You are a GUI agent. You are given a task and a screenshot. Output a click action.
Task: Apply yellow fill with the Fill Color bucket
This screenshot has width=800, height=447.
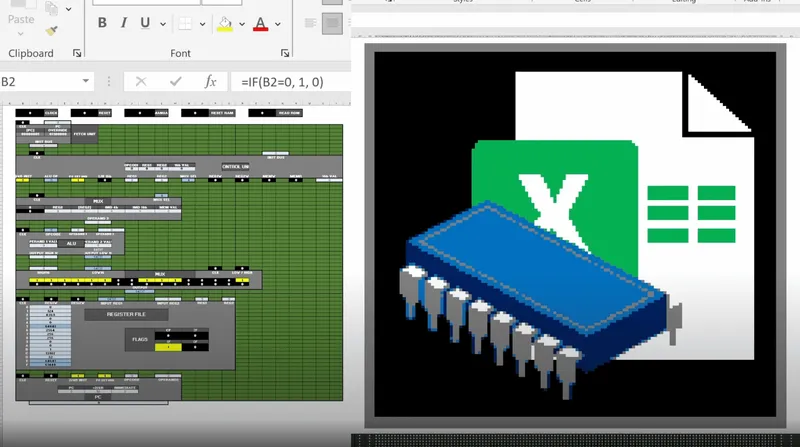pyautogui.click(x=225, y=23)
